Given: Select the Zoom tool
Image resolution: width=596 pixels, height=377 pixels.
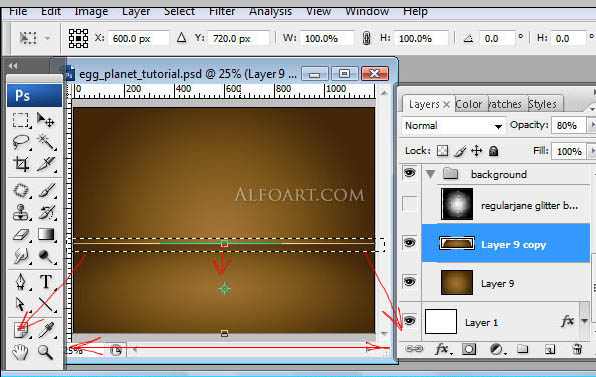Looking at the screenshot, I should (46, 352).
